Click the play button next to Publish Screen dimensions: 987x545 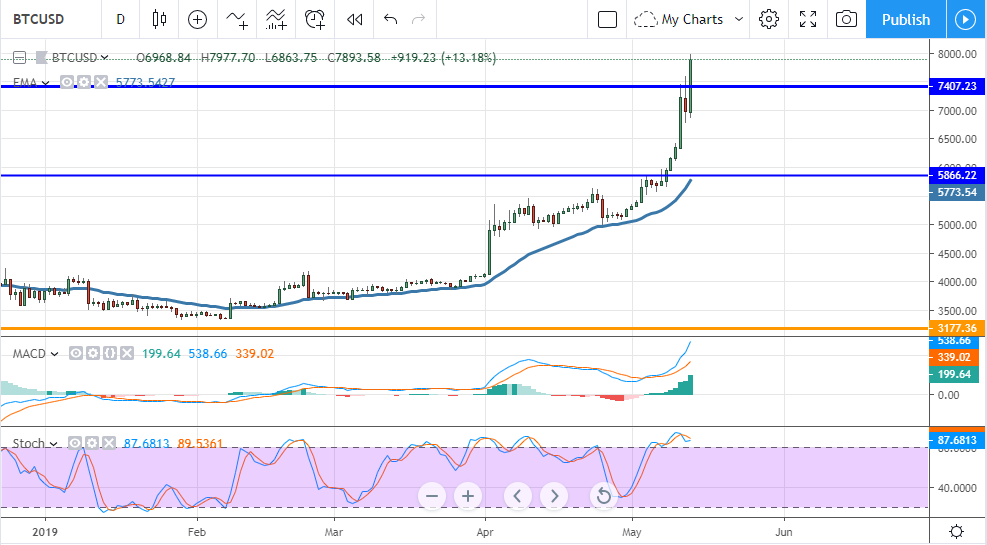(x=965, y=20)
